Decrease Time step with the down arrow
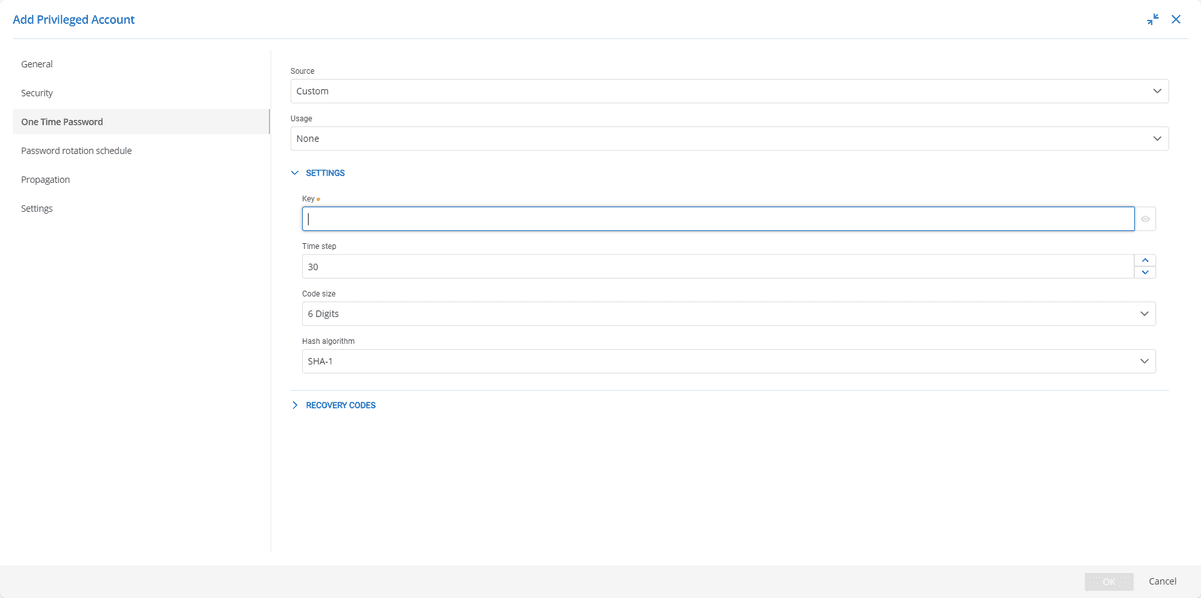This screenshot has height=598, width=1201. coord(1145,272)
